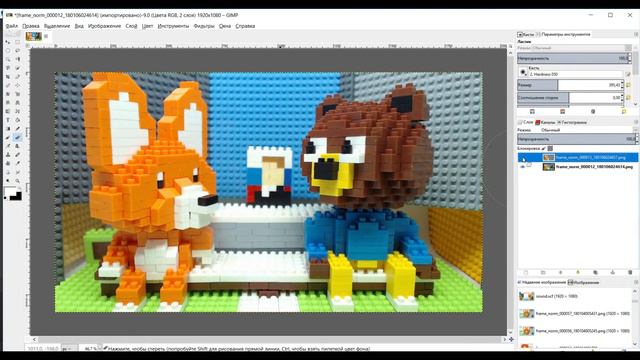Select the Clone stamp tool
Viewport: 640px width, 360px height.
pyautogui.click(x=8, y=155)
